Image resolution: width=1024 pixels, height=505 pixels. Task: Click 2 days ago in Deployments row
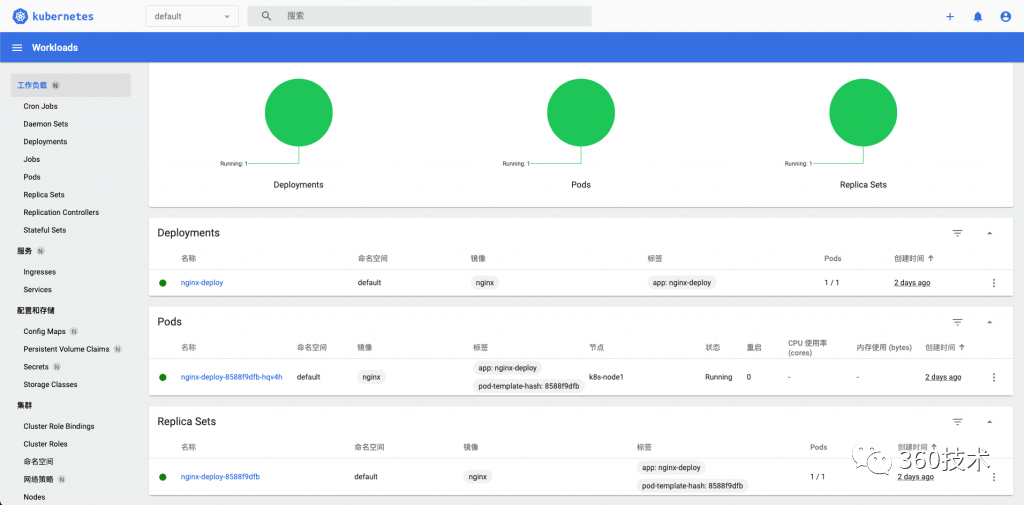click(912, 283)
